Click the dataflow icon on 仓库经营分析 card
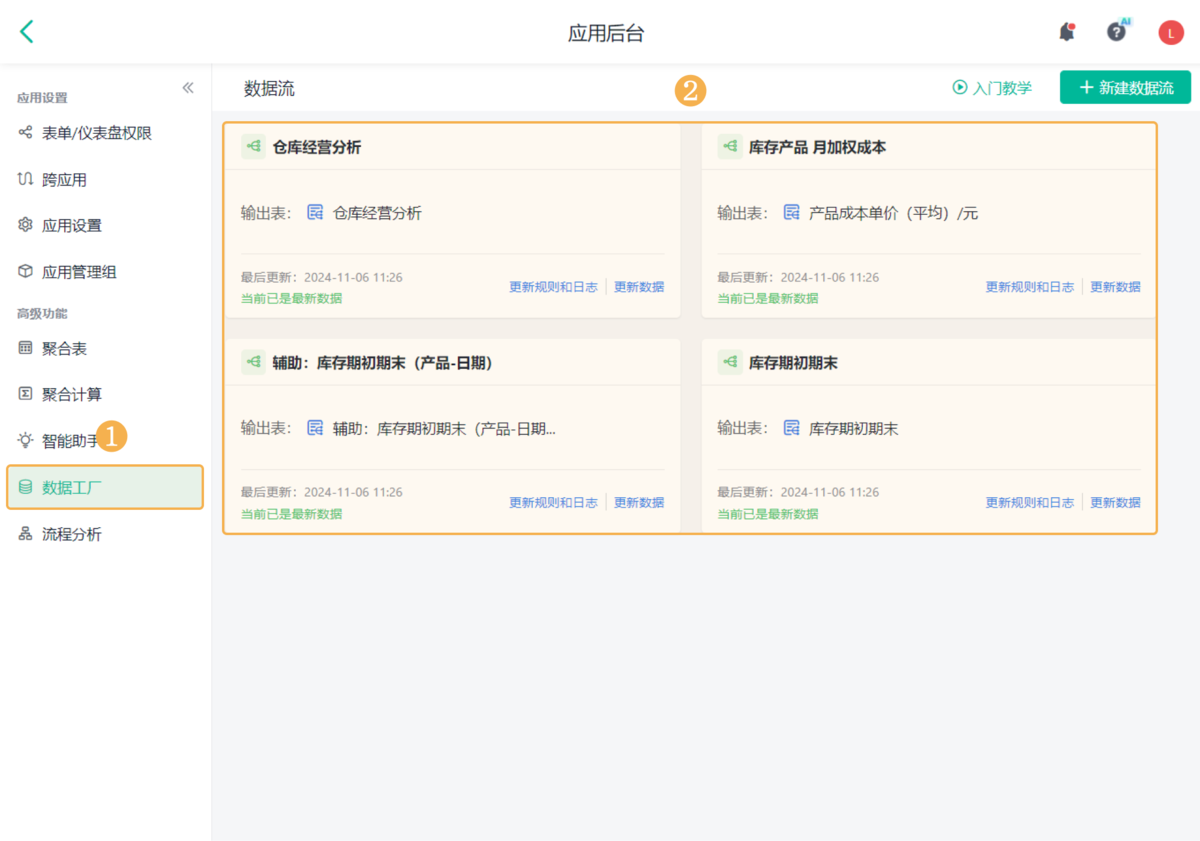 (x=253, y=146)
